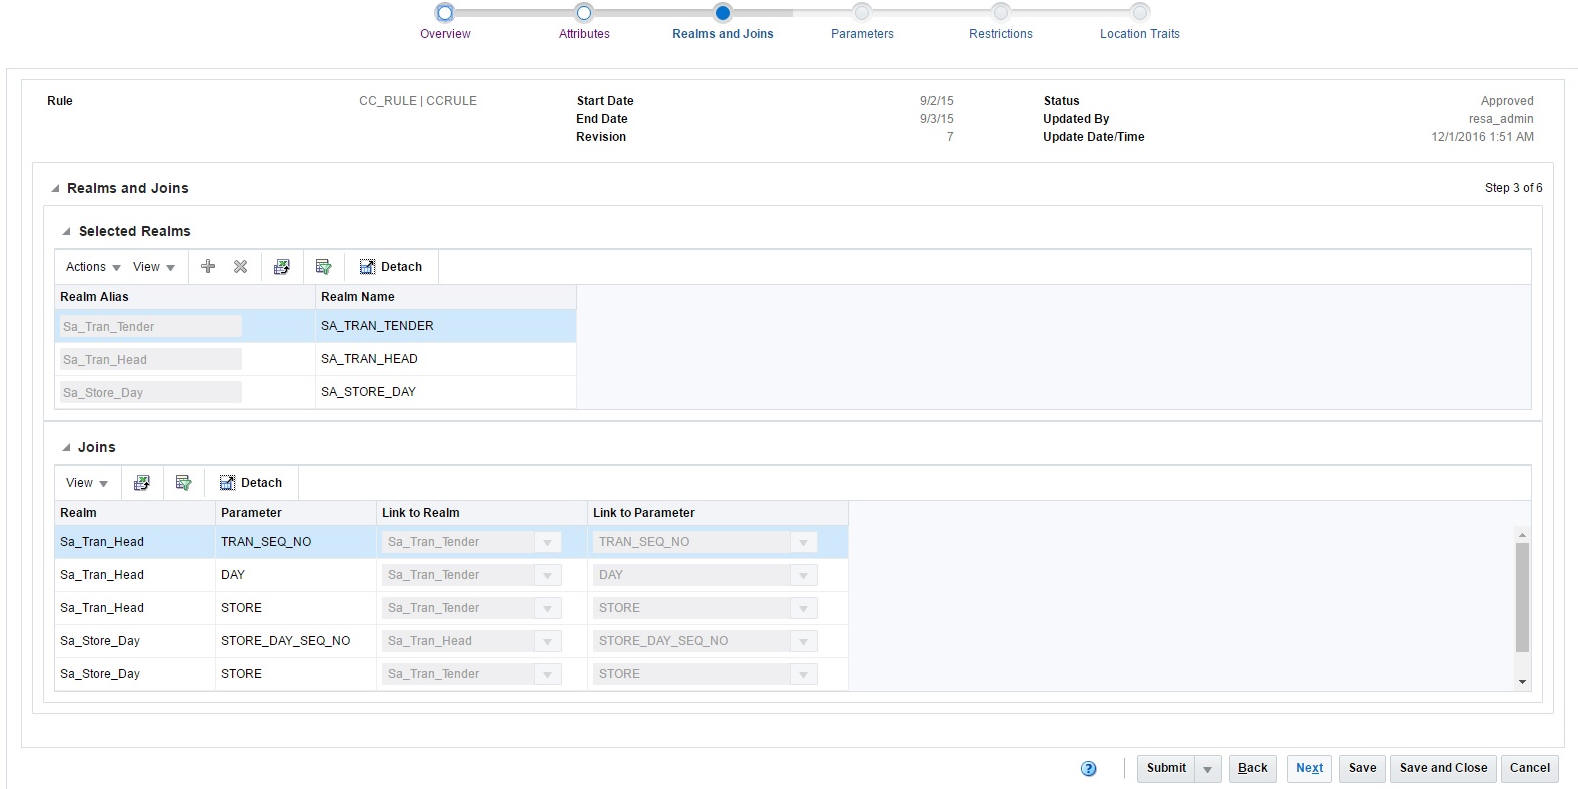The height and width of the screenshot is (789, 1578).
Task: Cancel editing the rule
Action: 1530,769
